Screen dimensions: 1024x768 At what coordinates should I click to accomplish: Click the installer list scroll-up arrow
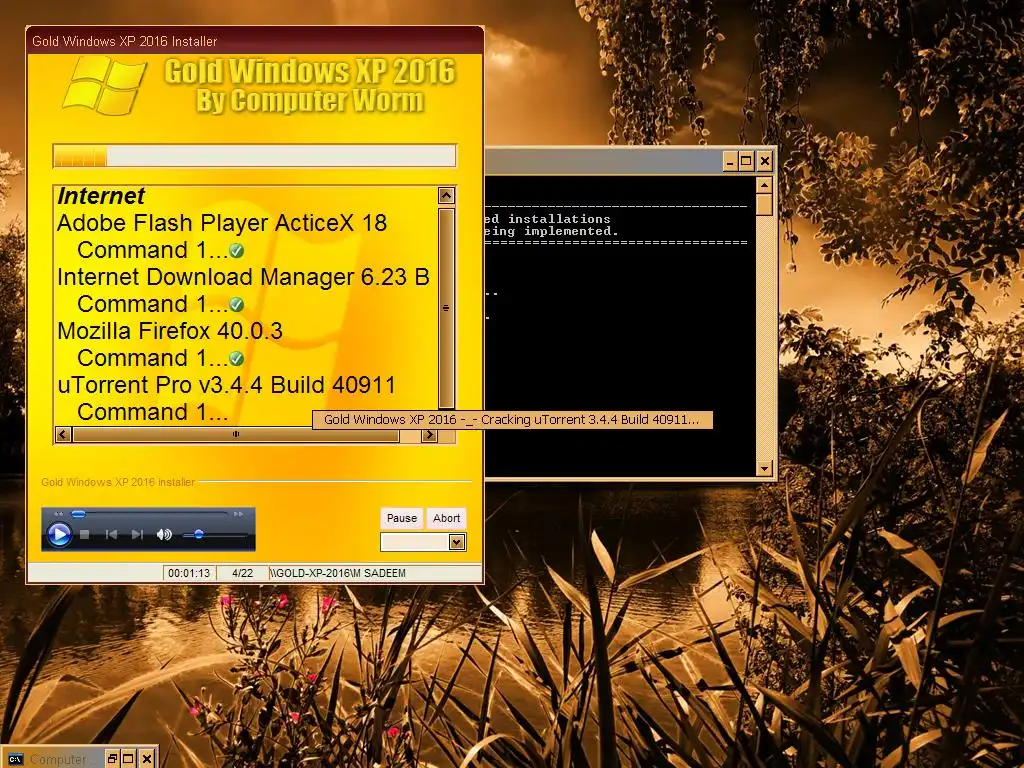coord(447,196)
